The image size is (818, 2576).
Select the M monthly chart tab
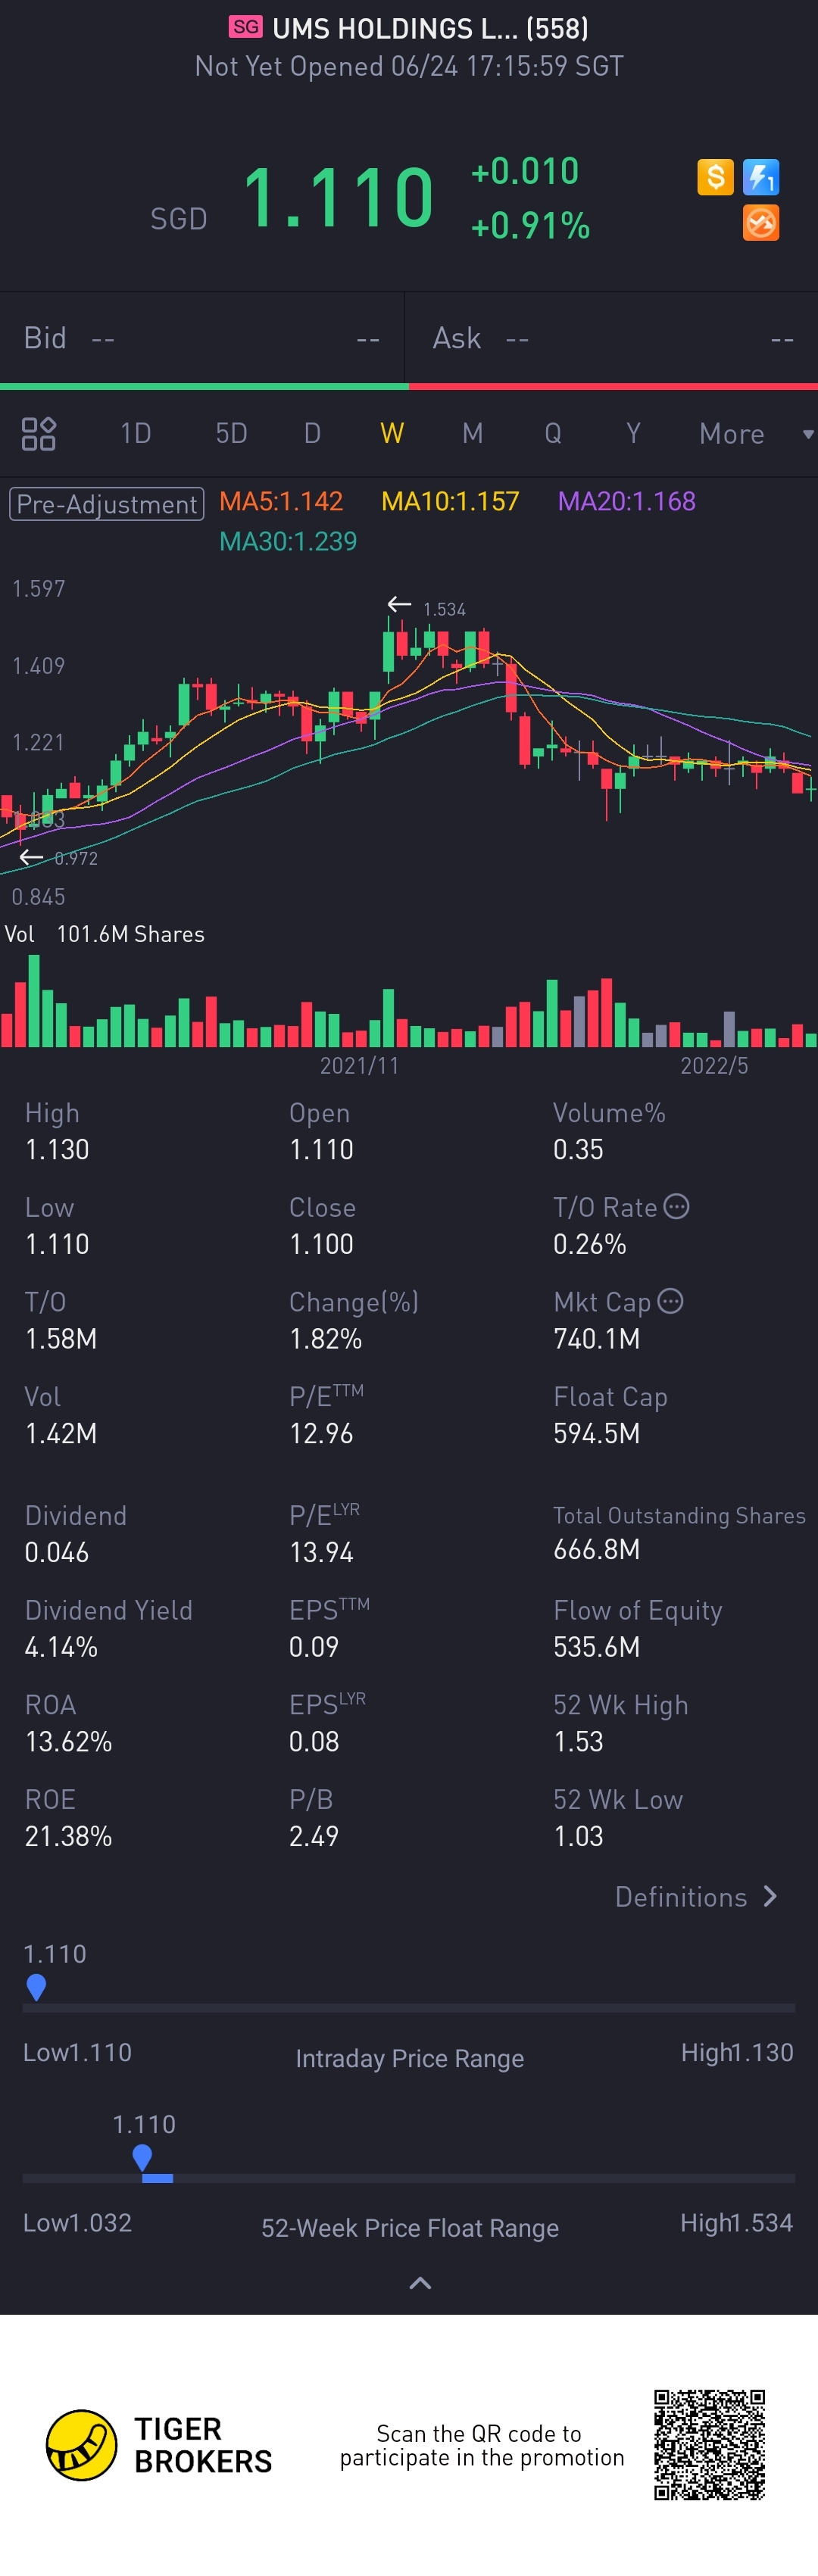[x=472, y=434]
